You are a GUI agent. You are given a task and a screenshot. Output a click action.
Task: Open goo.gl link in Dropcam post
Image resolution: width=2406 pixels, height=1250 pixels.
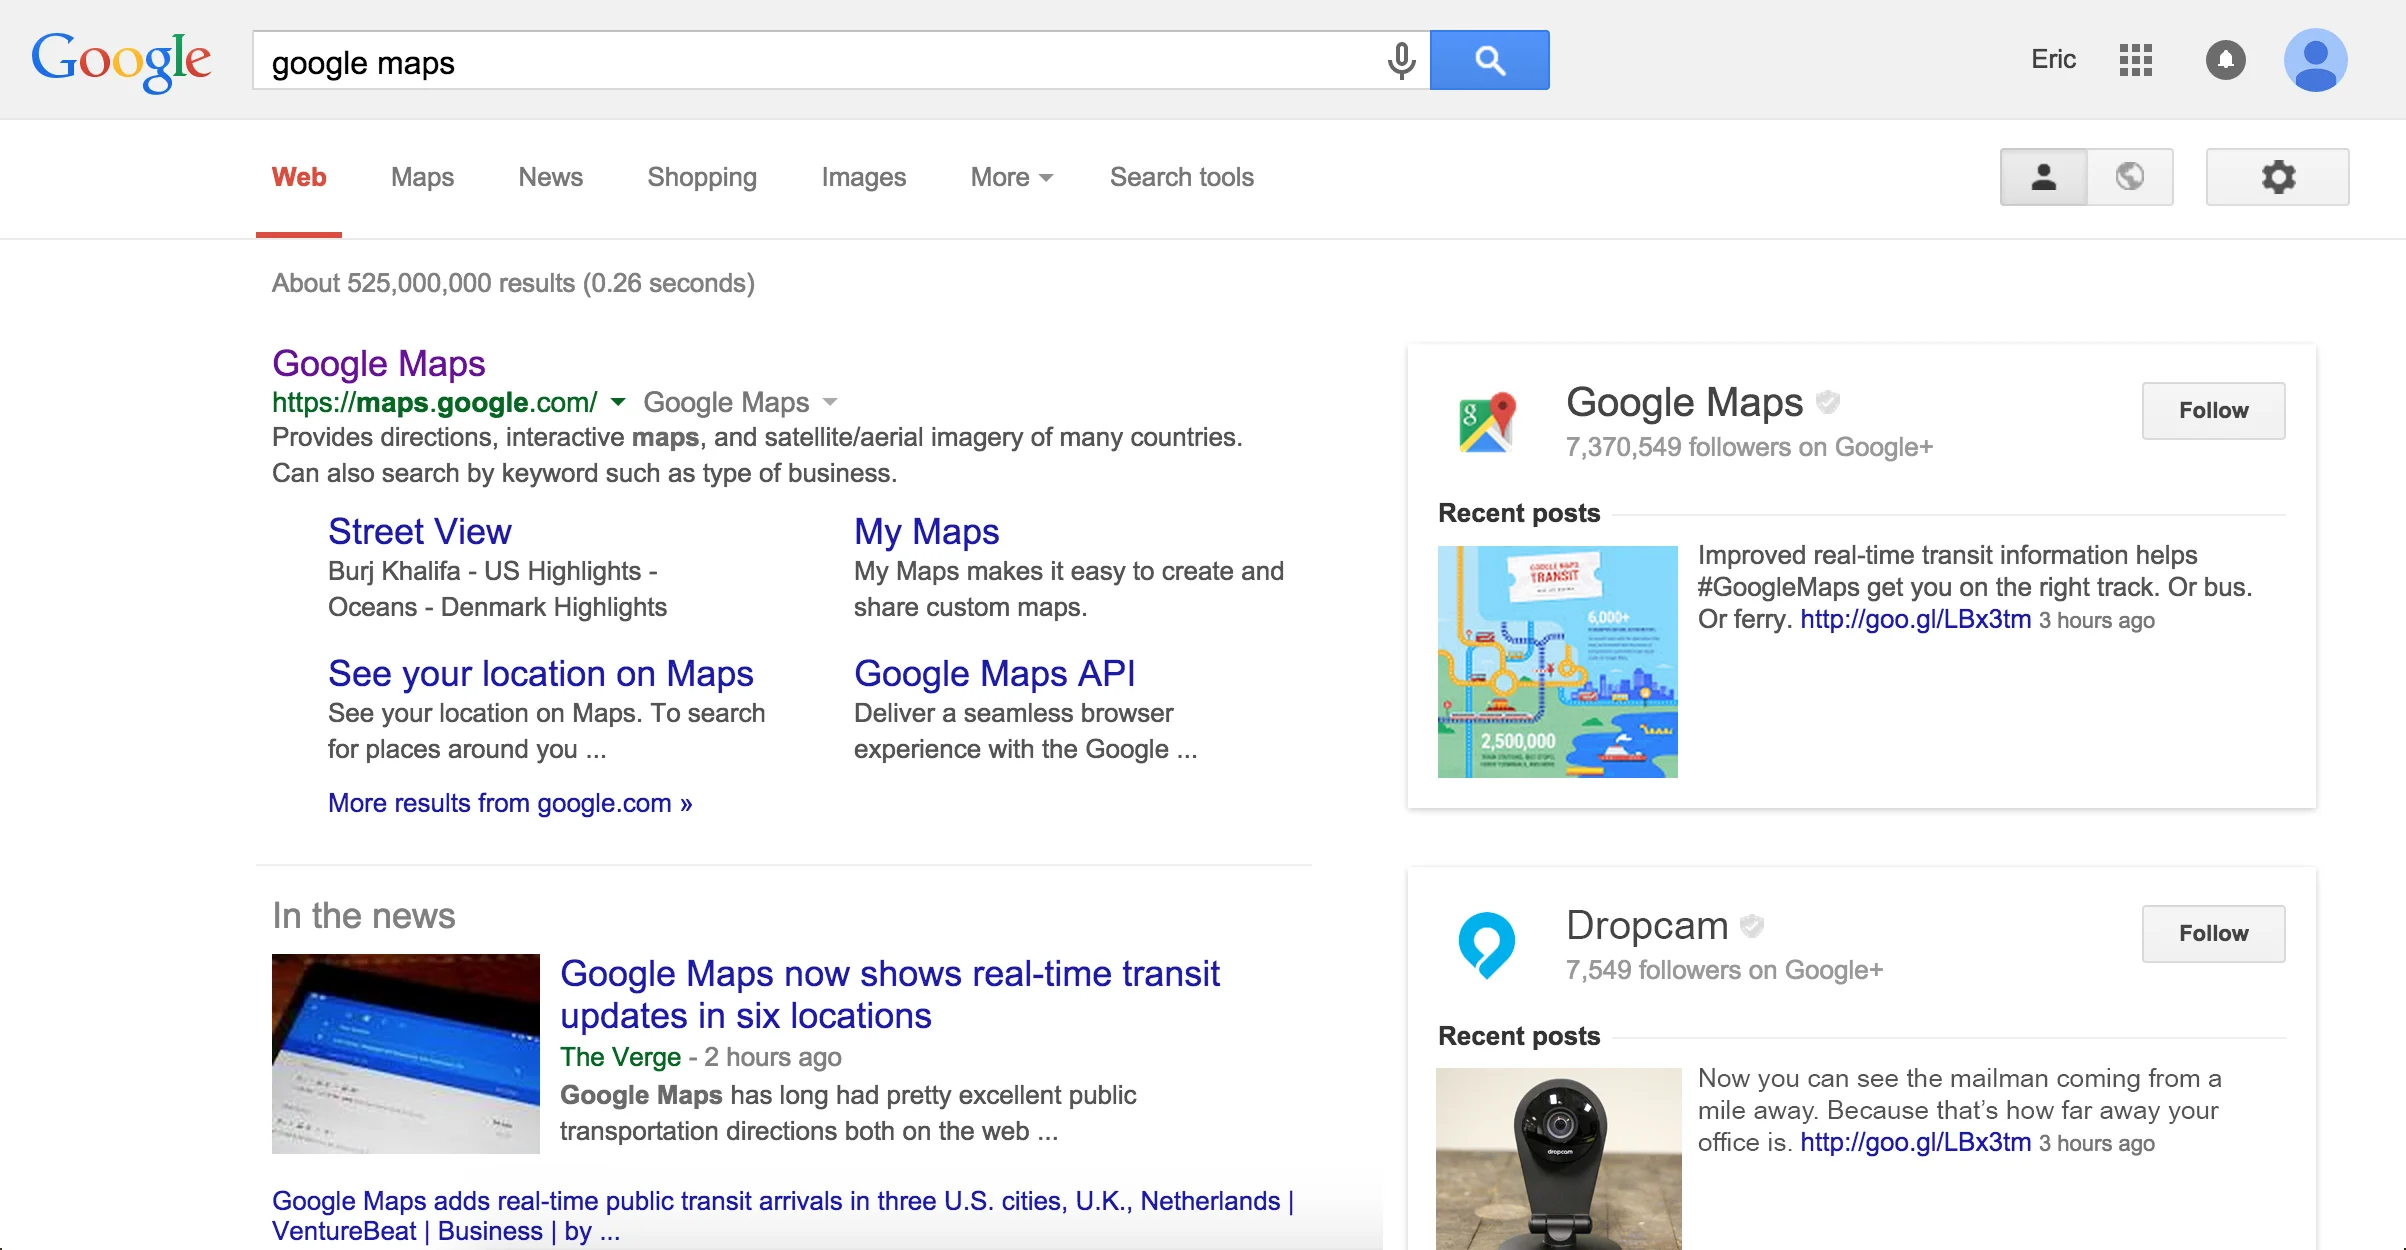pos(1915,1142)
